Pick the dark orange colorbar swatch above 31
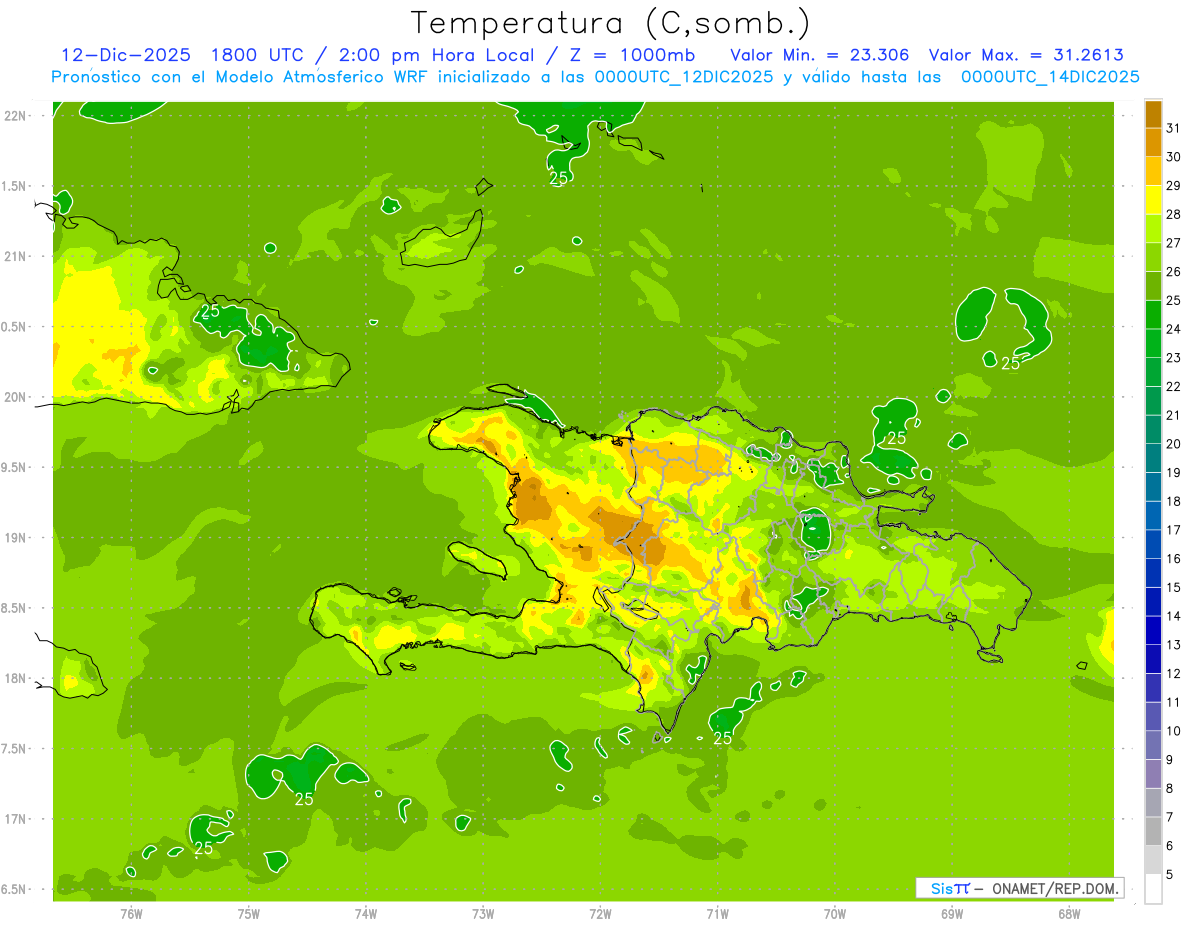The height and width of the screenshot is (927, 1200). 1153,114
